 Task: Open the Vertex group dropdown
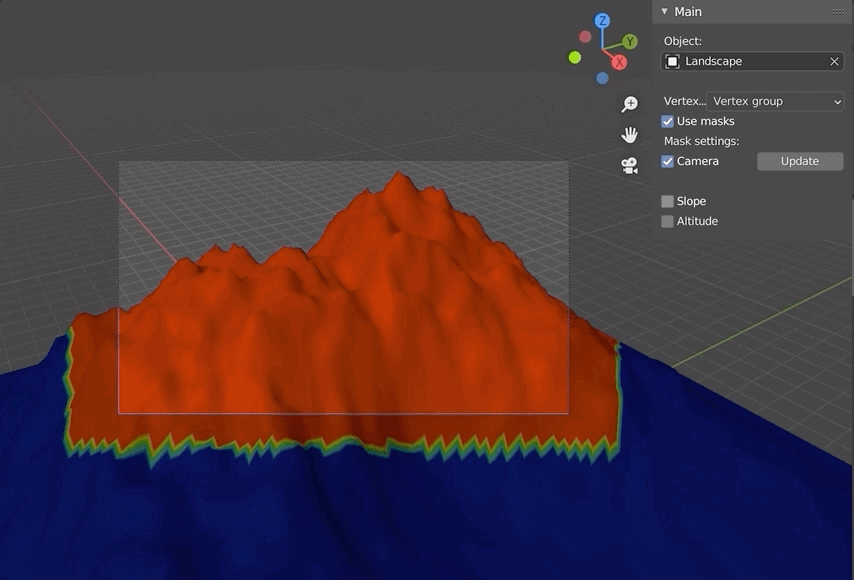776,101
